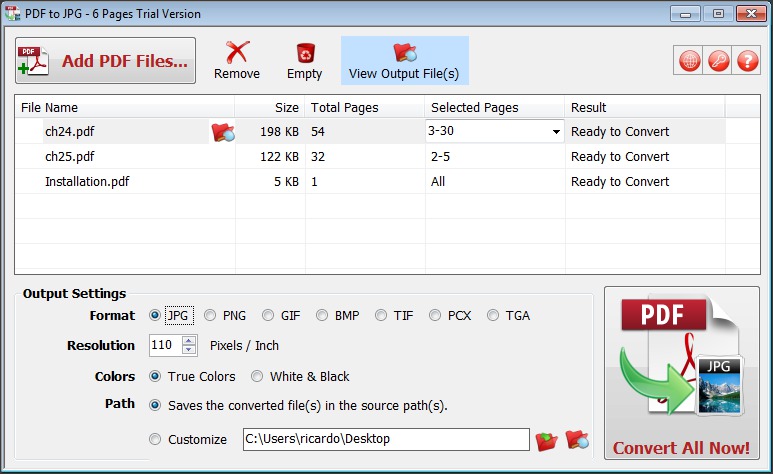Click the custom output path field
This screenshot has height=474, width=773.
point(386,439)
